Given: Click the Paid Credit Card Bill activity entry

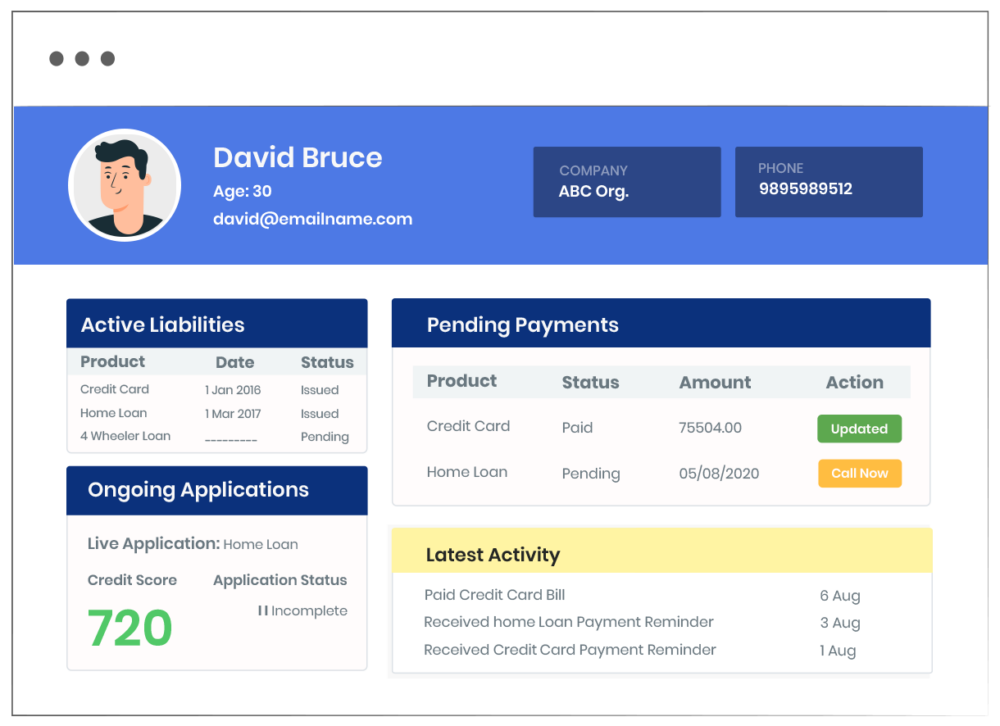Looking at the screenshot, I should point(494,595).
